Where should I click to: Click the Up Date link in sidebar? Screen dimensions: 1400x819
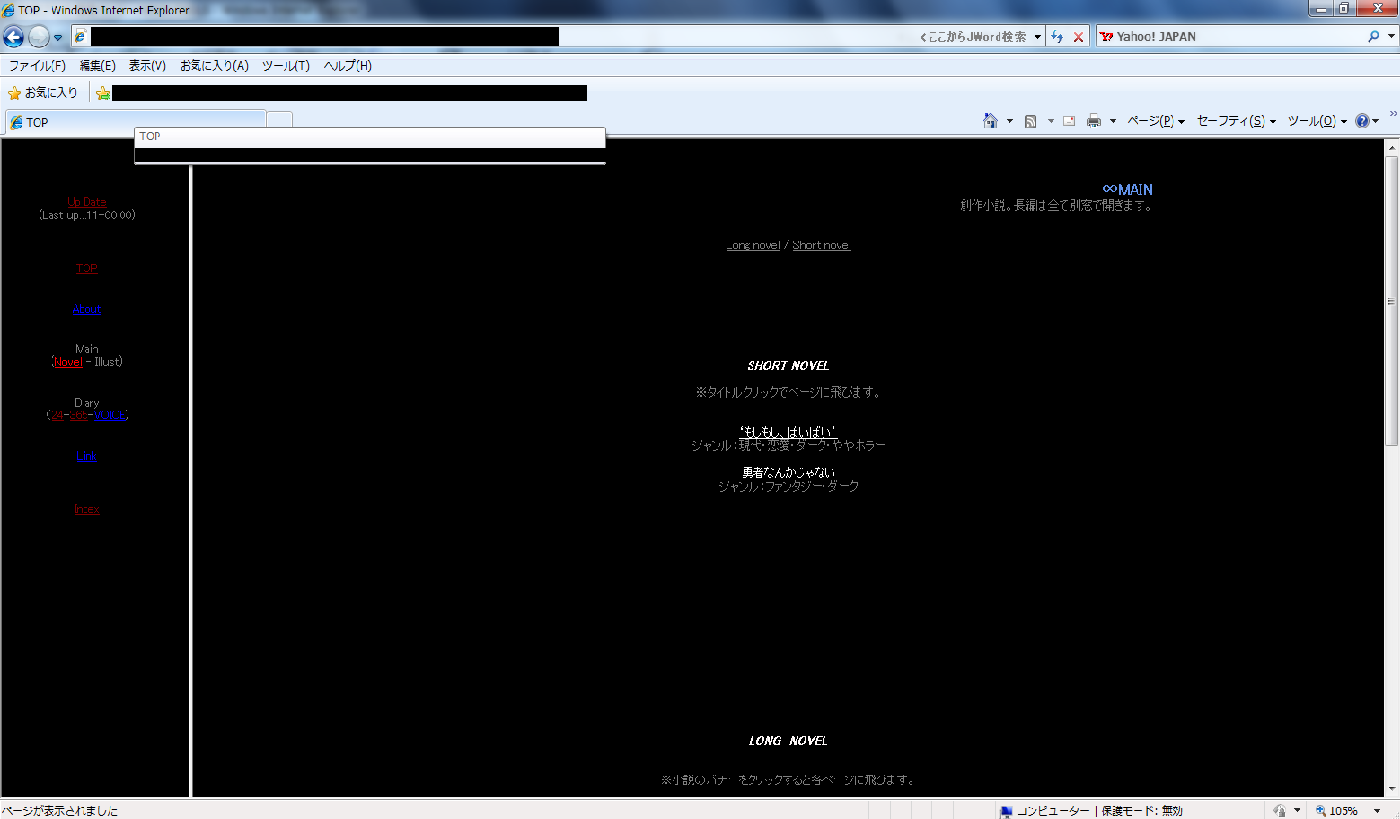coord(87,202)
